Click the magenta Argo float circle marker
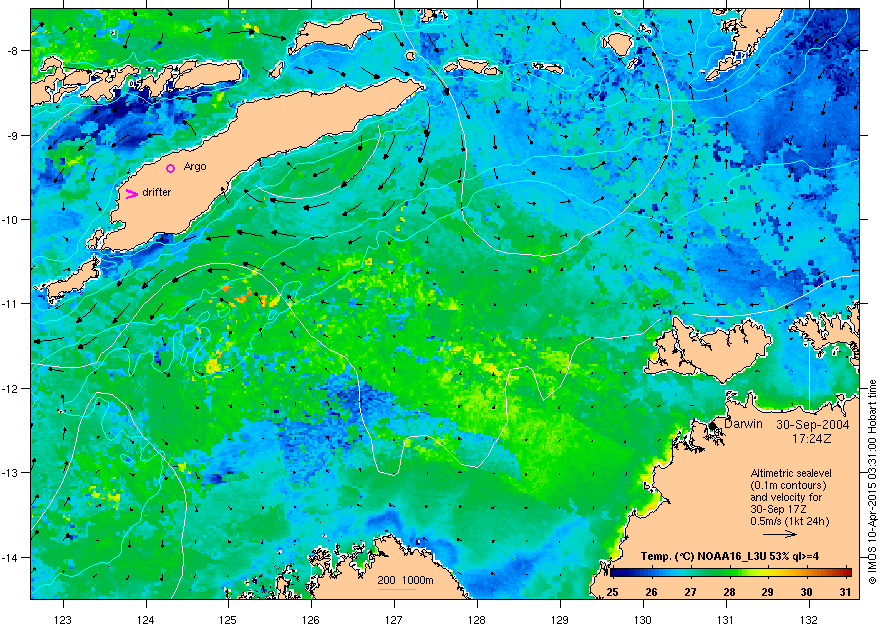Image resolution: width=880 pixels, height=630 pixels. 171,168
